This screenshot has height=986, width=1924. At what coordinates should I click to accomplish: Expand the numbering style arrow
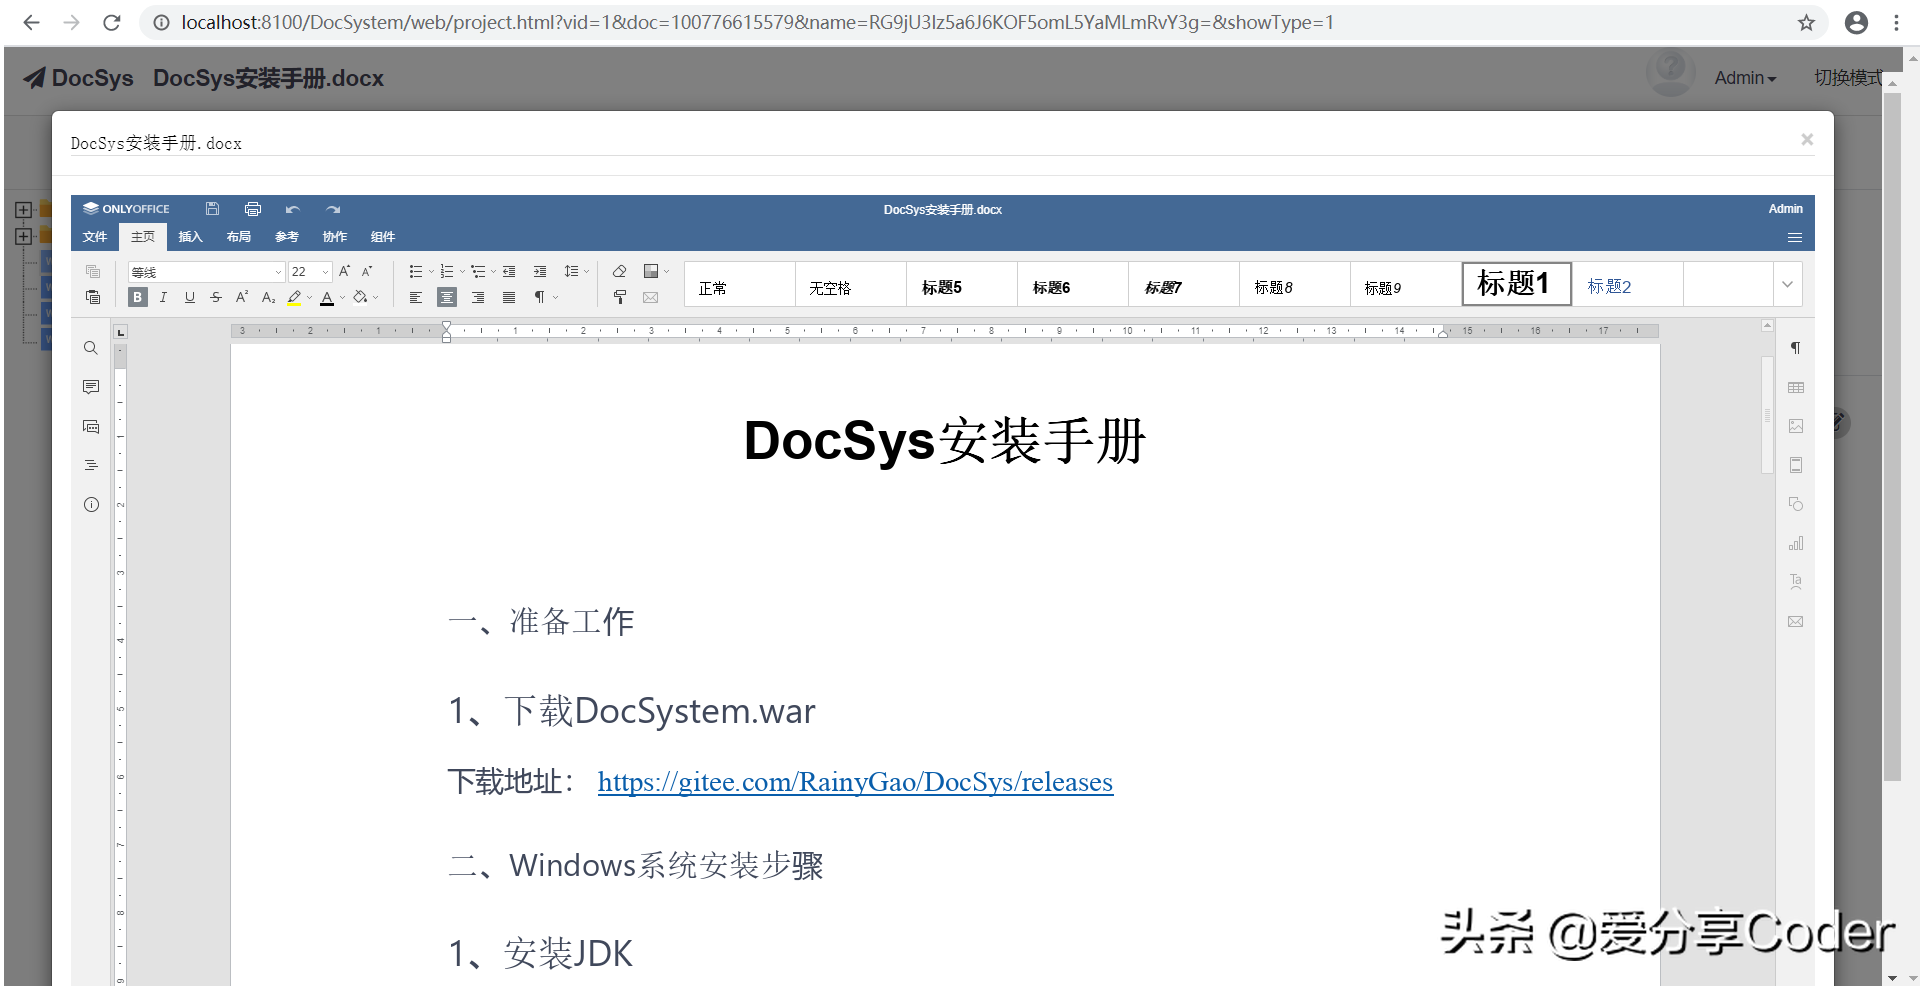pos(462,271)
